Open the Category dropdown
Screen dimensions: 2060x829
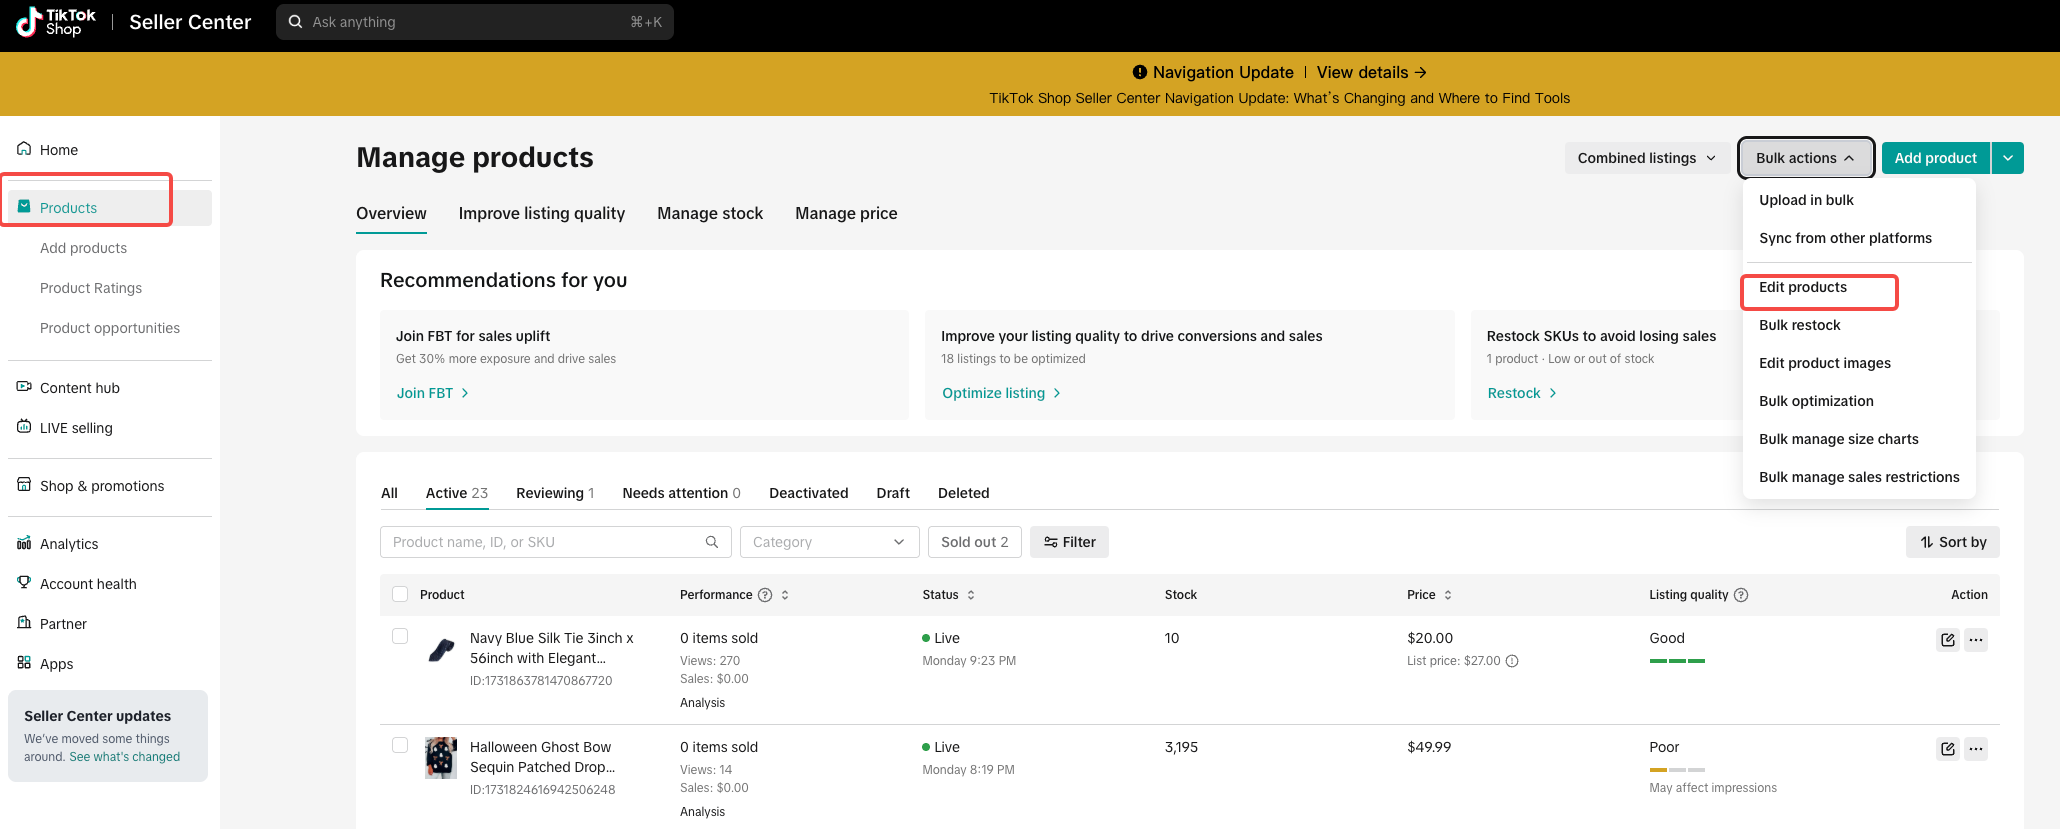[x=829, y=542]
